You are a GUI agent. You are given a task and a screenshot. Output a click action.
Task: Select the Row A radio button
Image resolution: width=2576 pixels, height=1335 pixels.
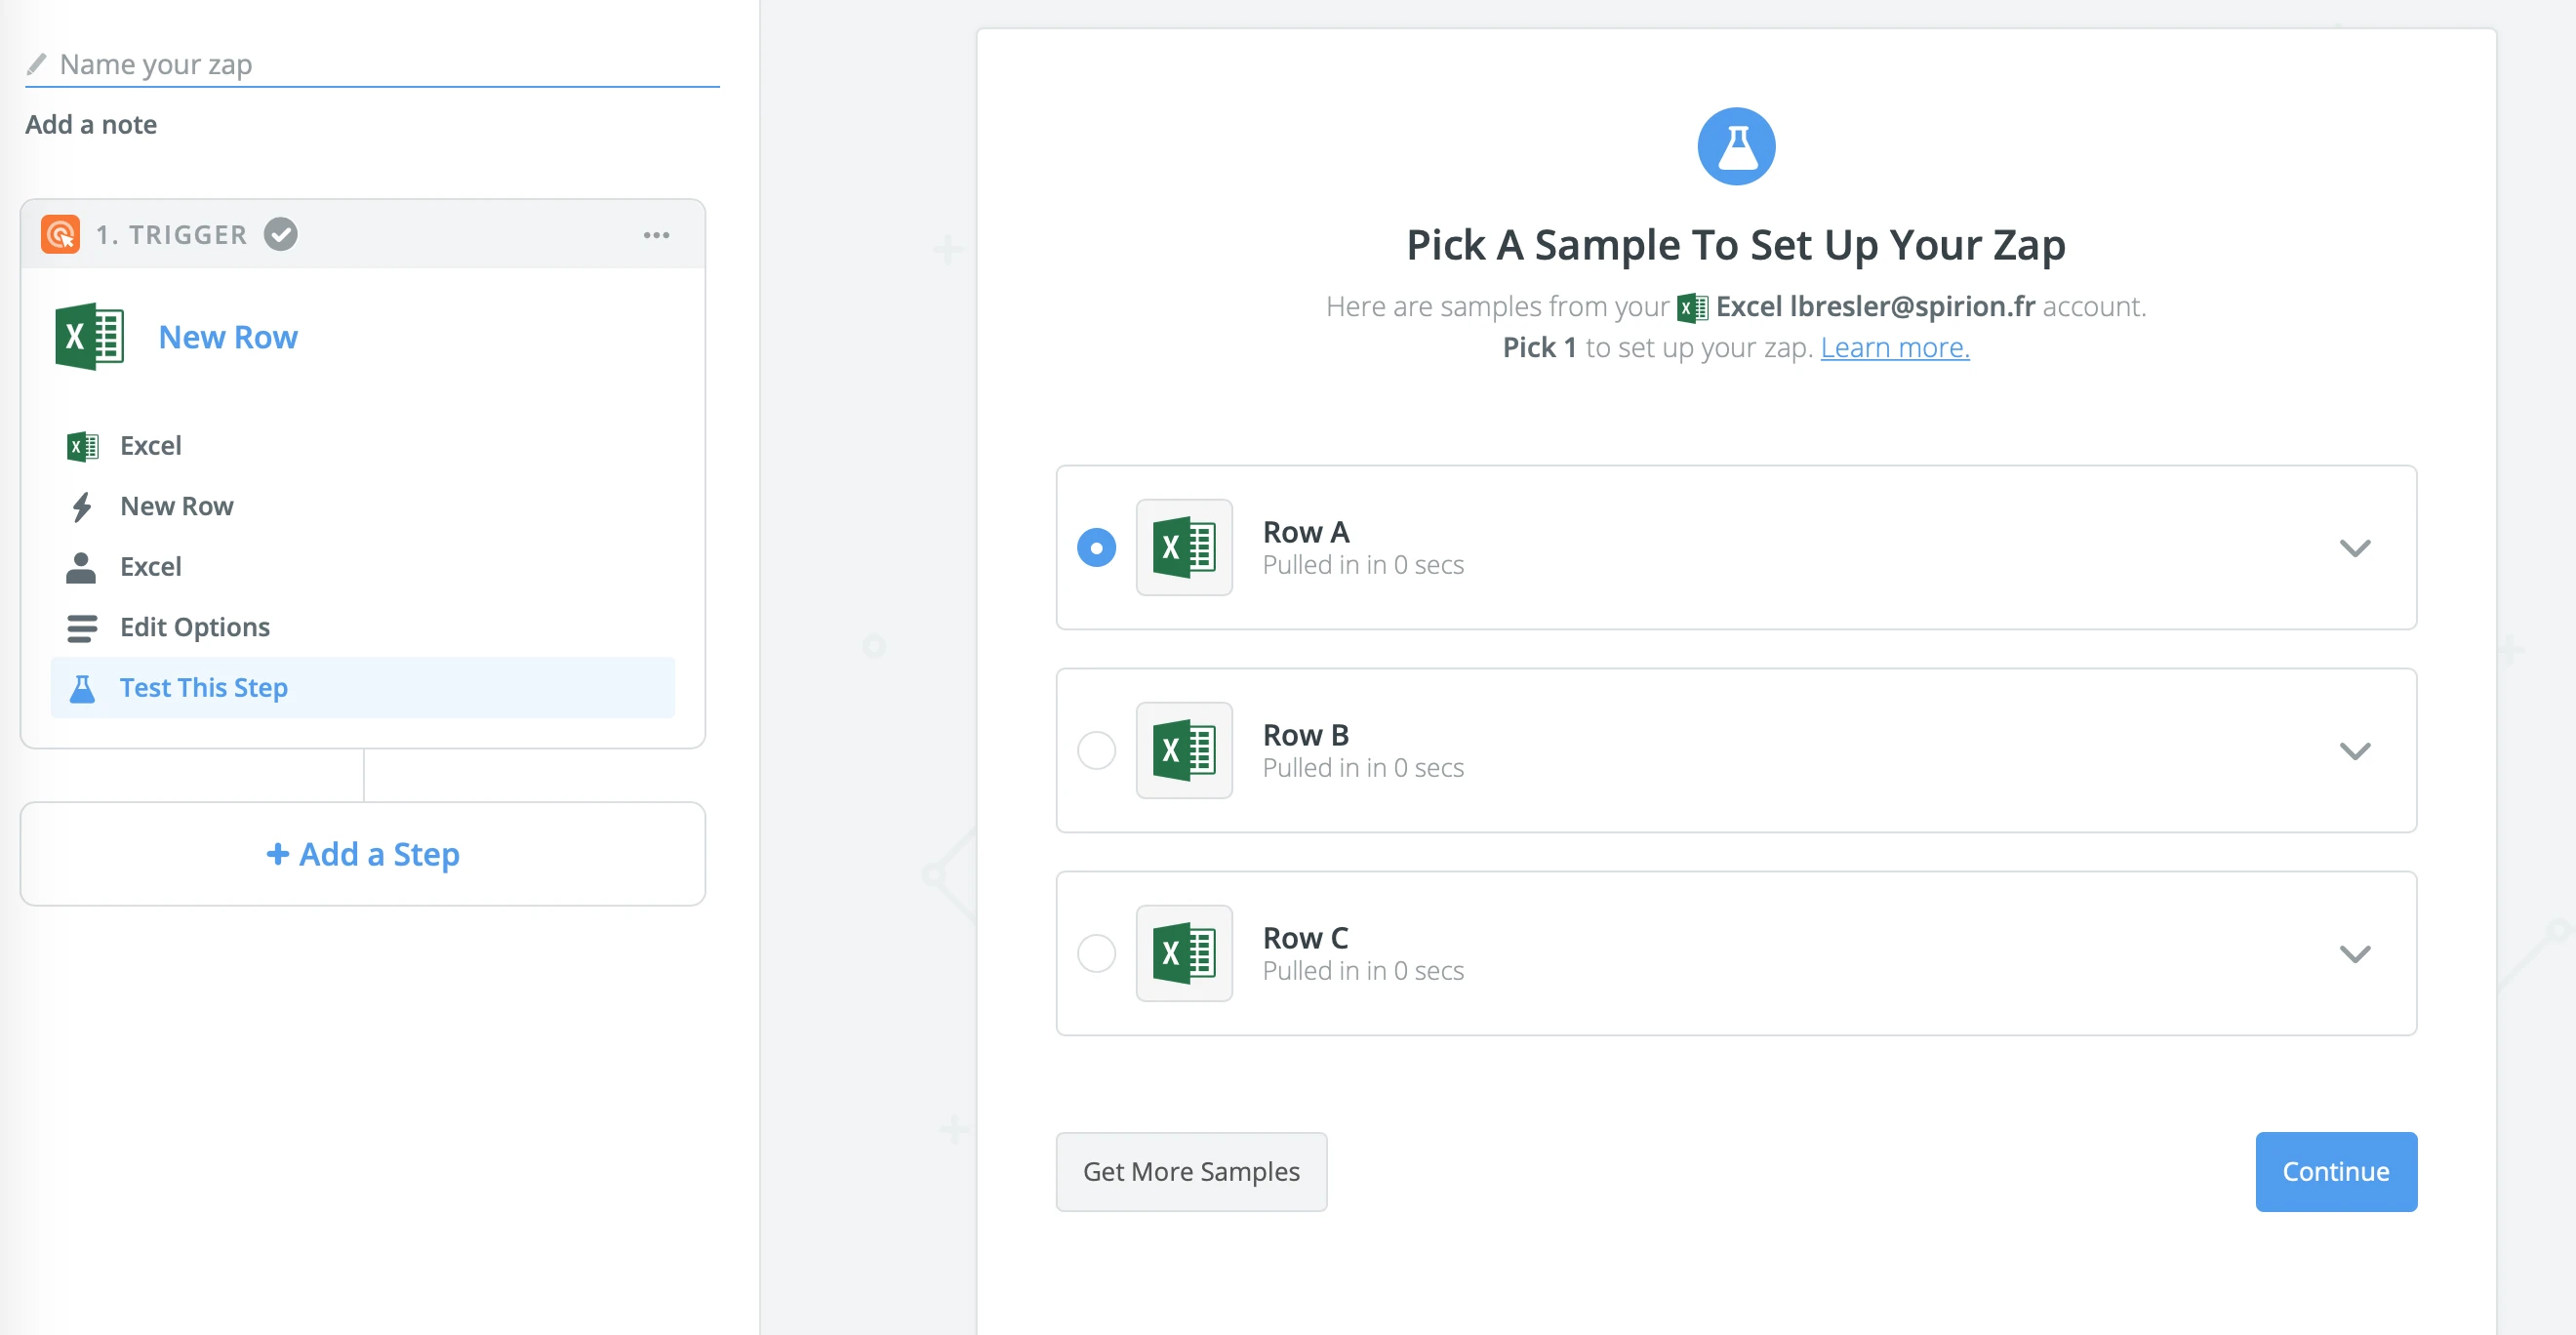1096,548
